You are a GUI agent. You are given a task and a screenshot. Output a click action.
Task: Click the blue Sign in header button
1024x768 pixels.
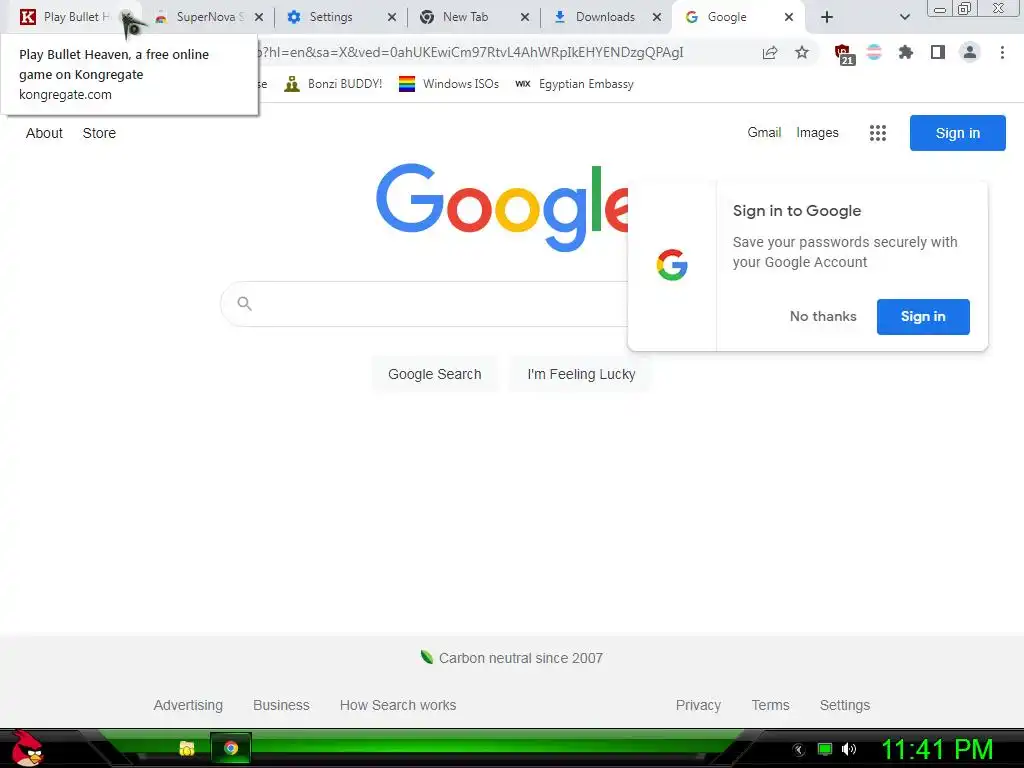pyautogui.click(x=957, y=133)
